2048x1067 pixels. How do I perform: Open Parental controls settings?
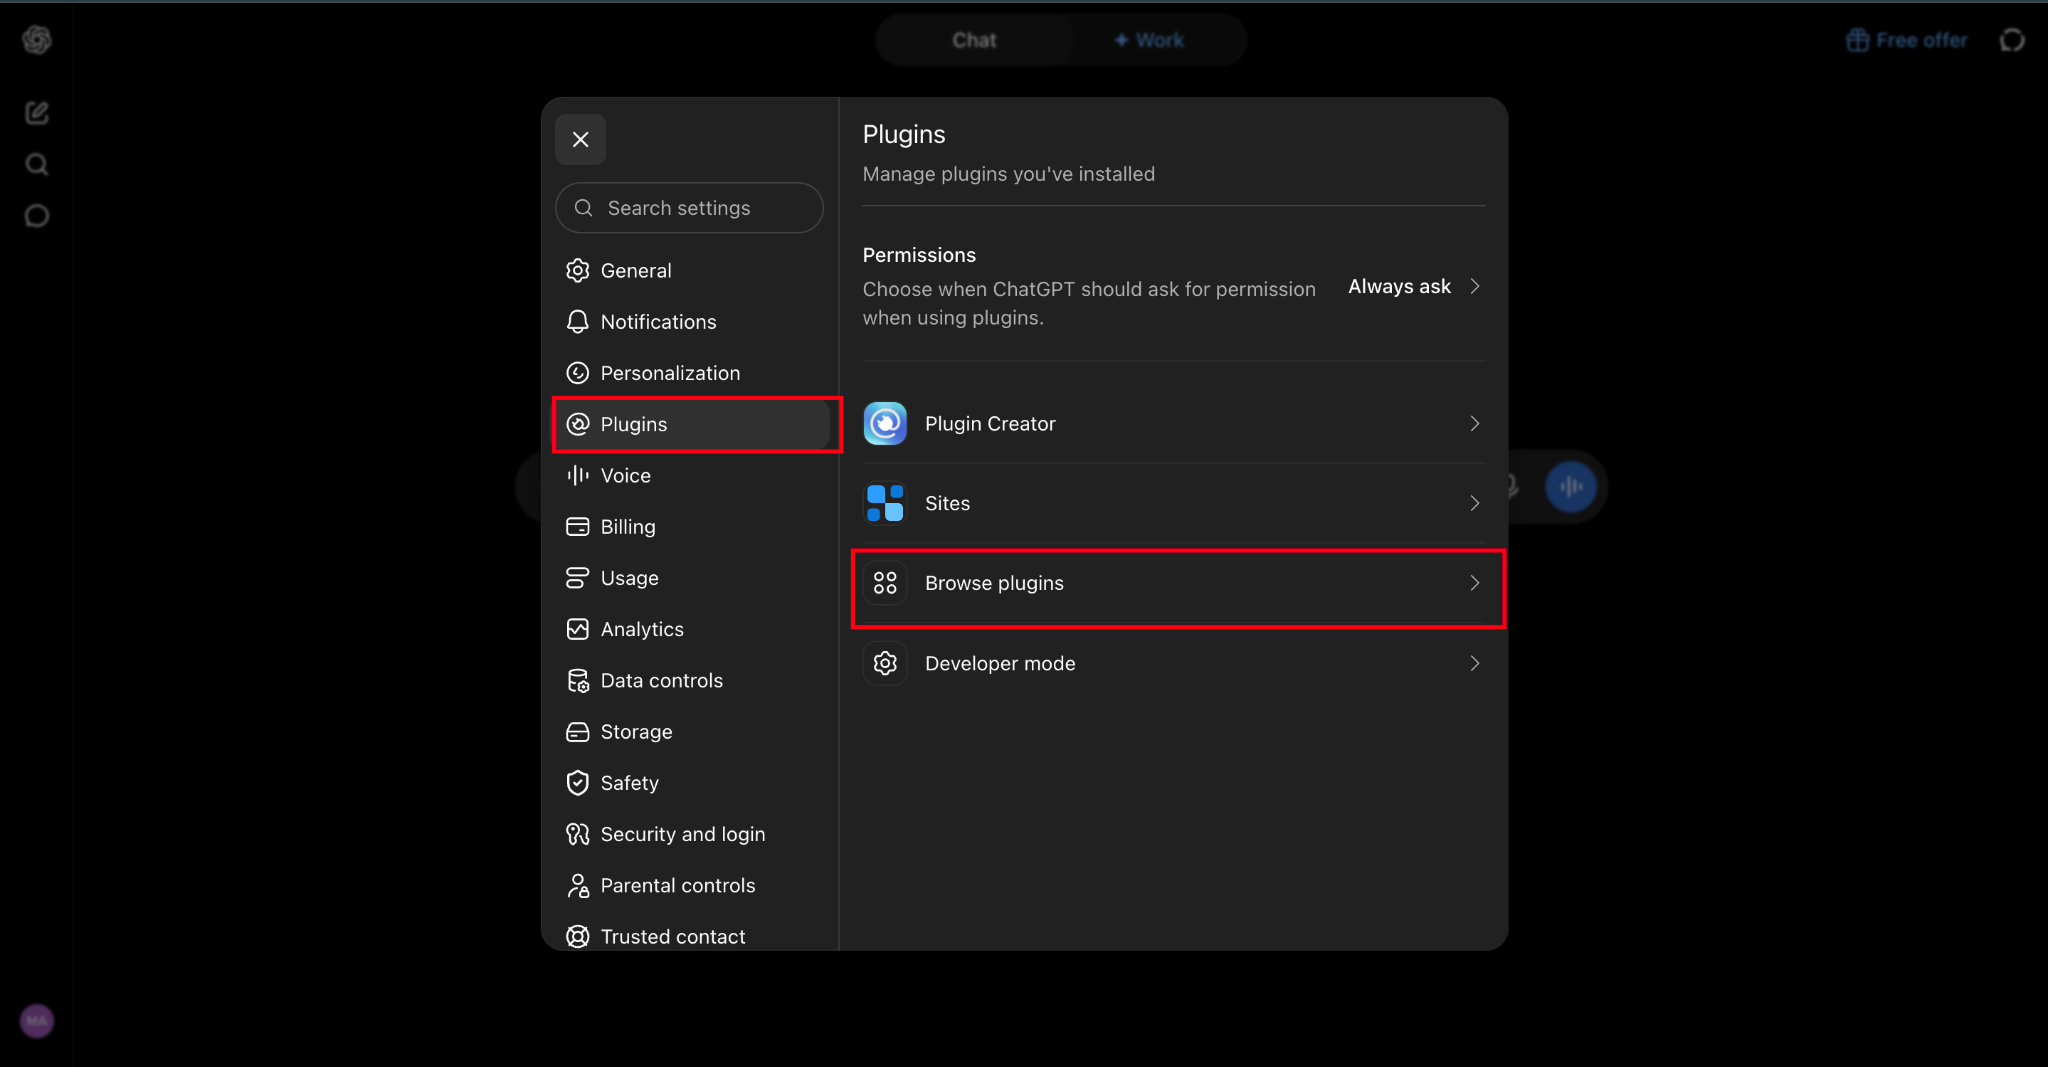[691, 886]
